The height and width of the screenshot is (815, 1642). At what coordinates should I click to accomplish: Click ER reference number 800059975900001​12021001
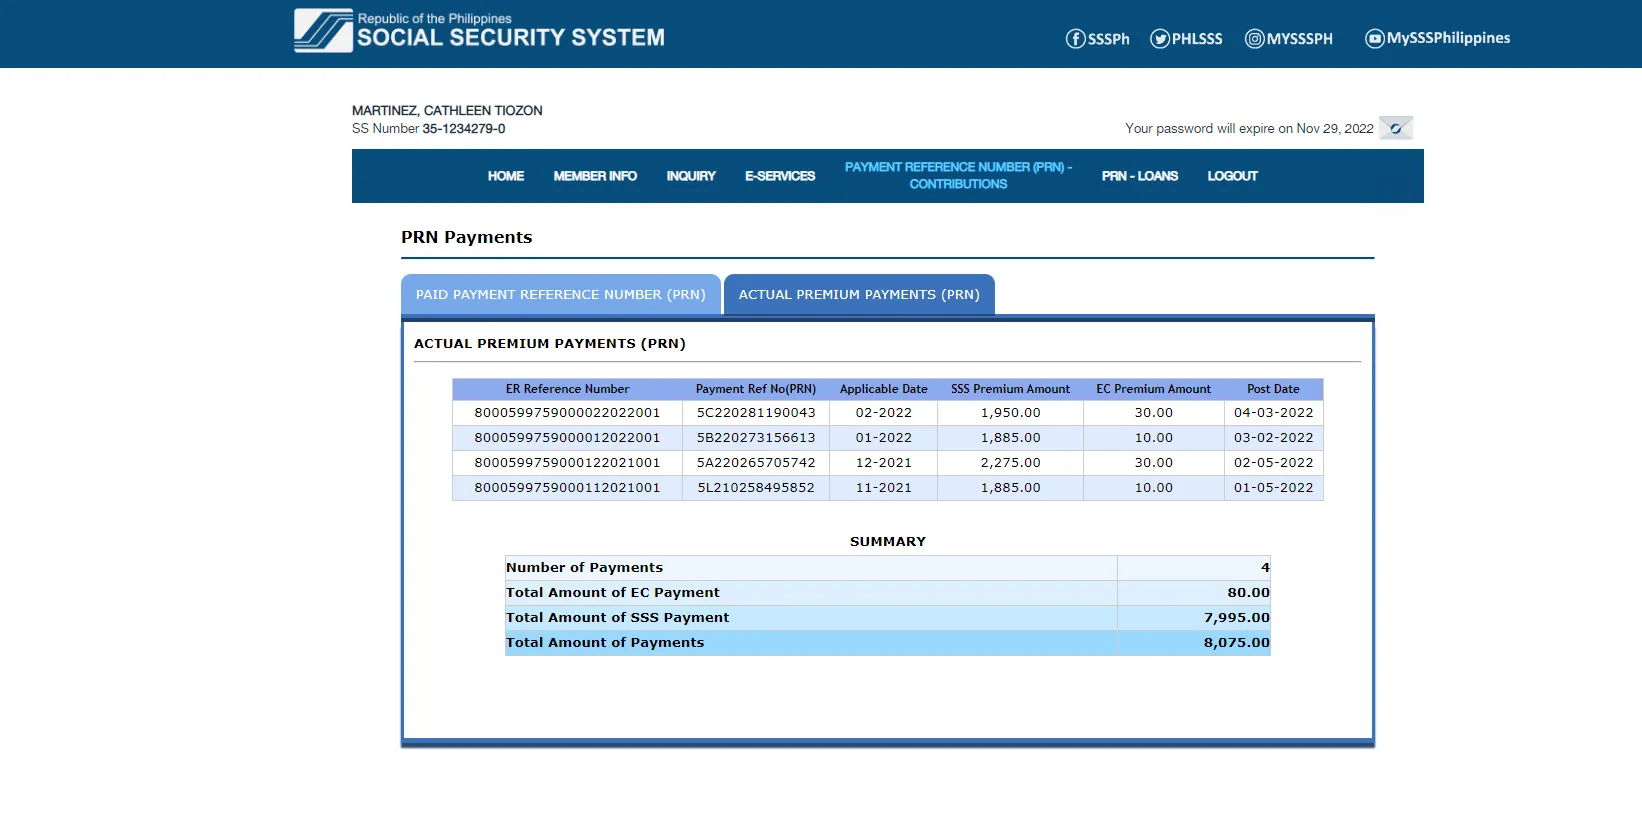tap(567, 488)
